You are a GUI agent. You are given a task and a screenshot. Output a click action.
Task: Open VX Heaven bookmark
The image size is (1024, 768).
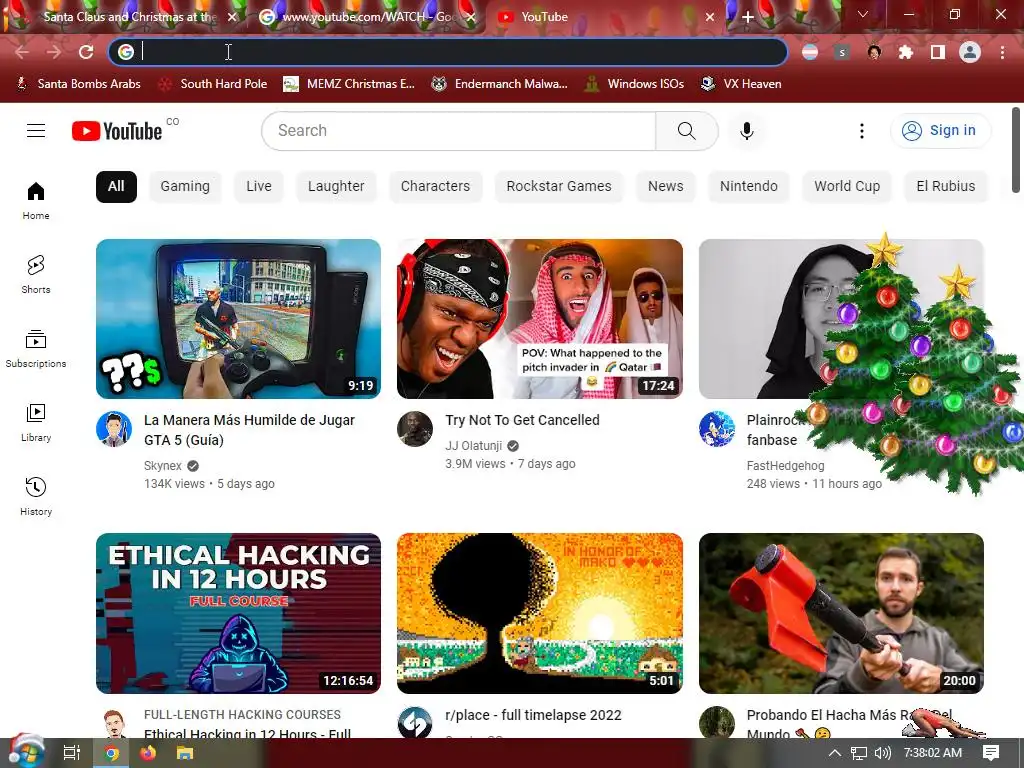tap(741, 84)
